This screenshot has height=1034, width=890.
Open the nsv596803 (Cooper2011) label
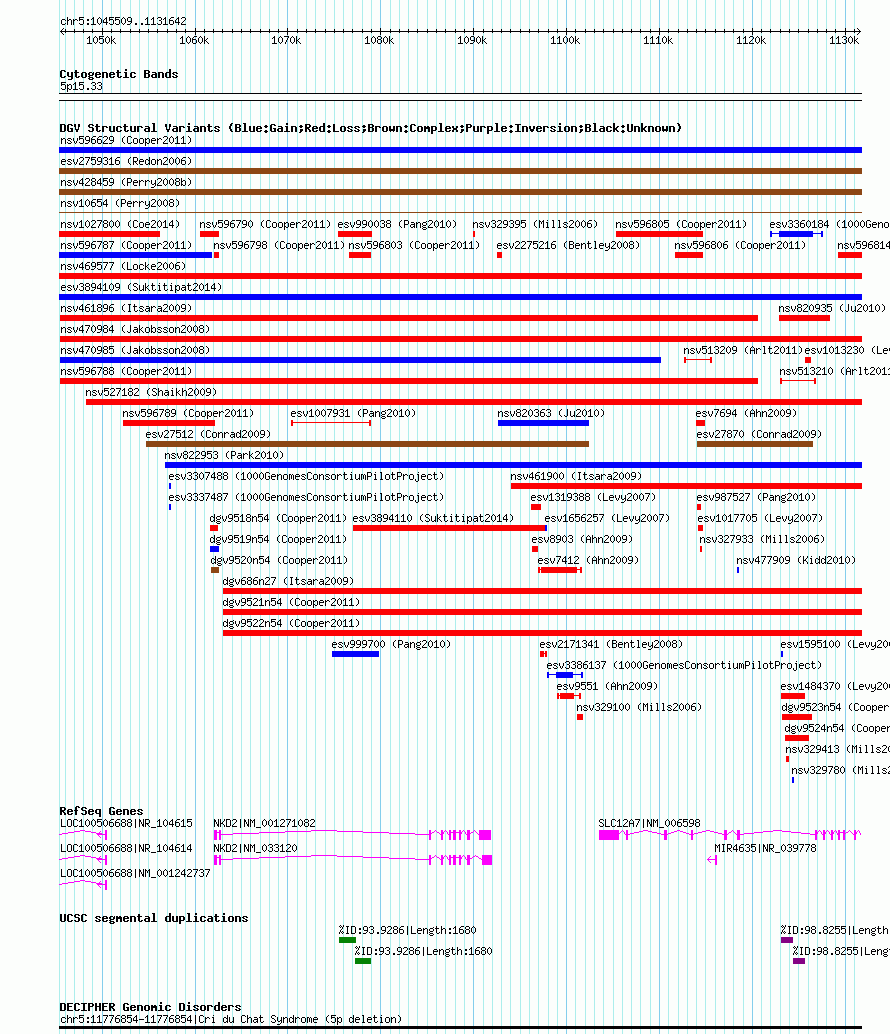point(414,245)
